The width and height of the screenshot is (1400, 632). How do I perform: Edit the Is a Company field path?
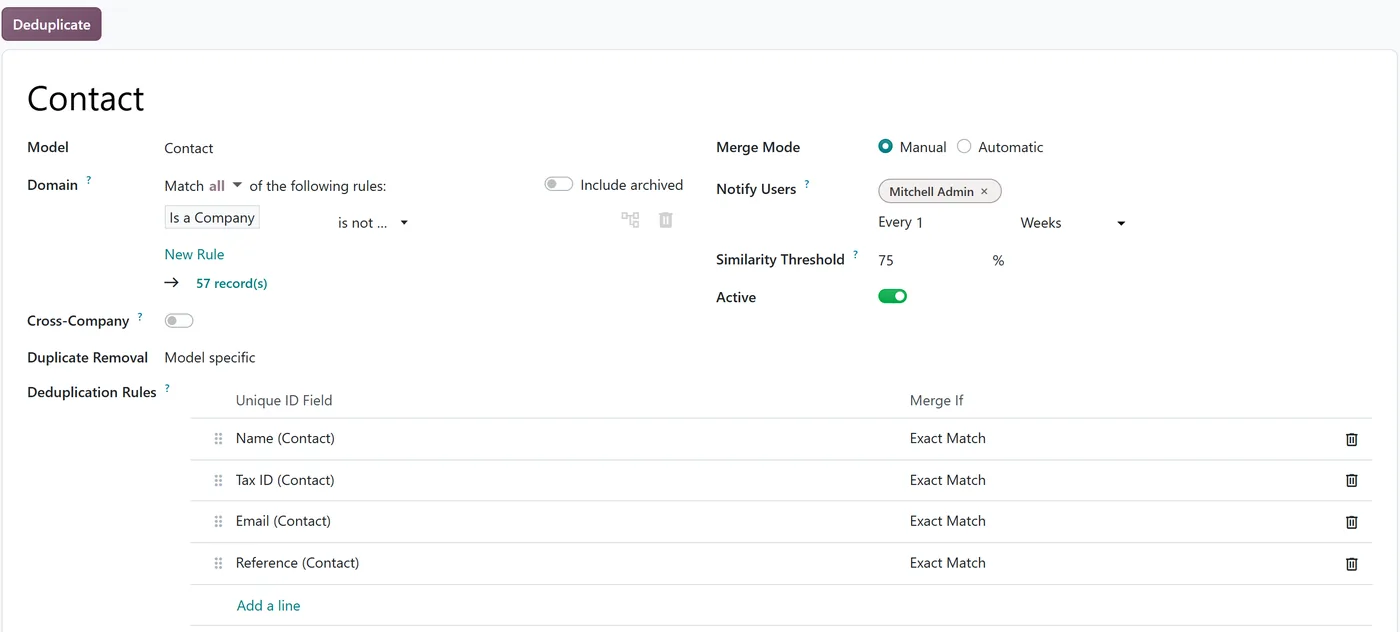(x=212, y=218)
